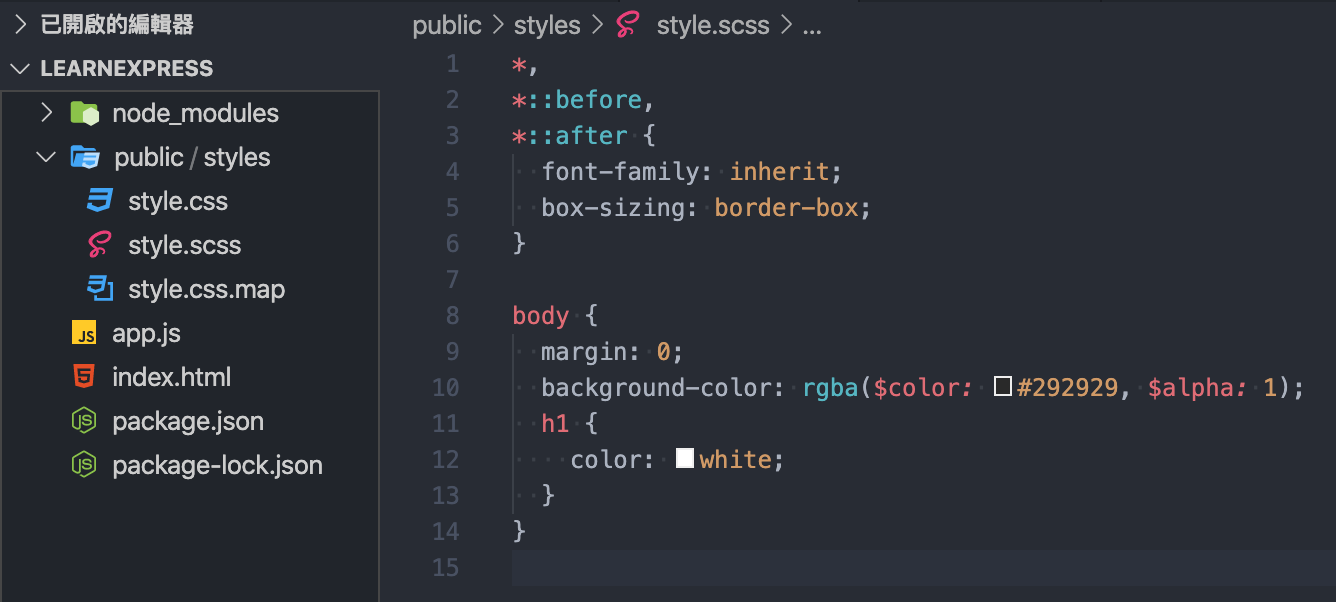
Task: Click the 'styles' breadcrumb segment
Action: [547, 26]
